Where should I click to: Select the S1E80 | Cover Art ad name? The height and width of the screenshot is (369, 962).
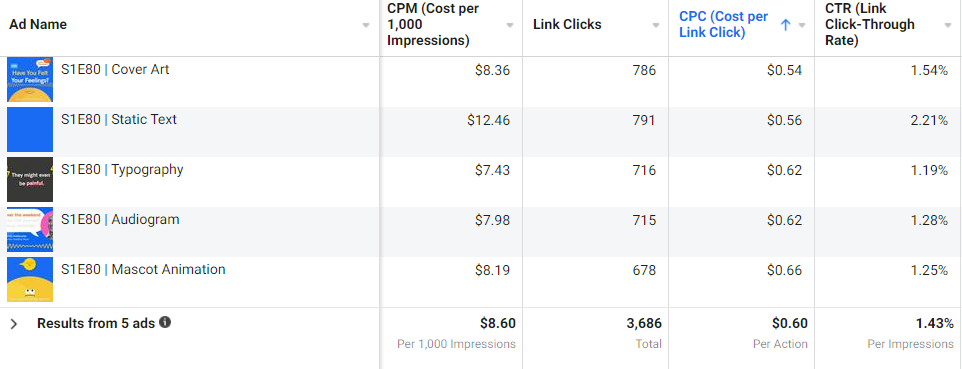(x=115, y=69)
